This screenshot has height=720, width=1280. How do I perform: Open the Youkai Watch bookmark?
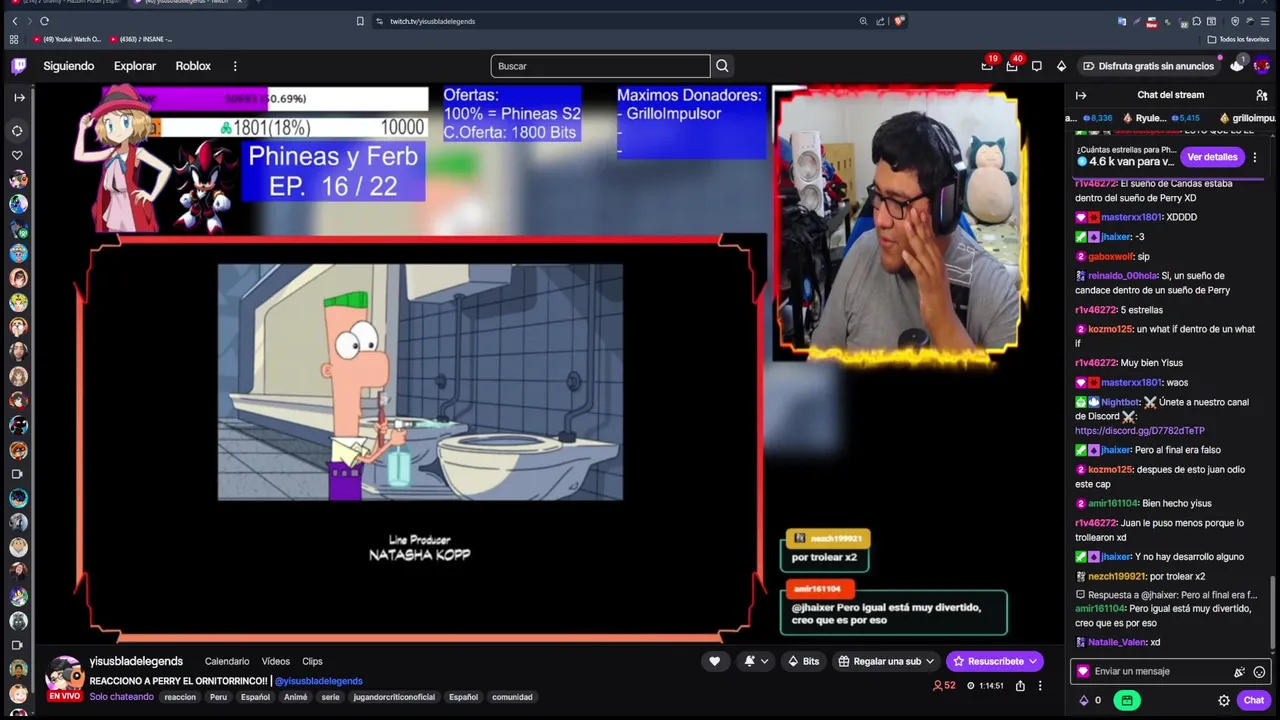68,39
